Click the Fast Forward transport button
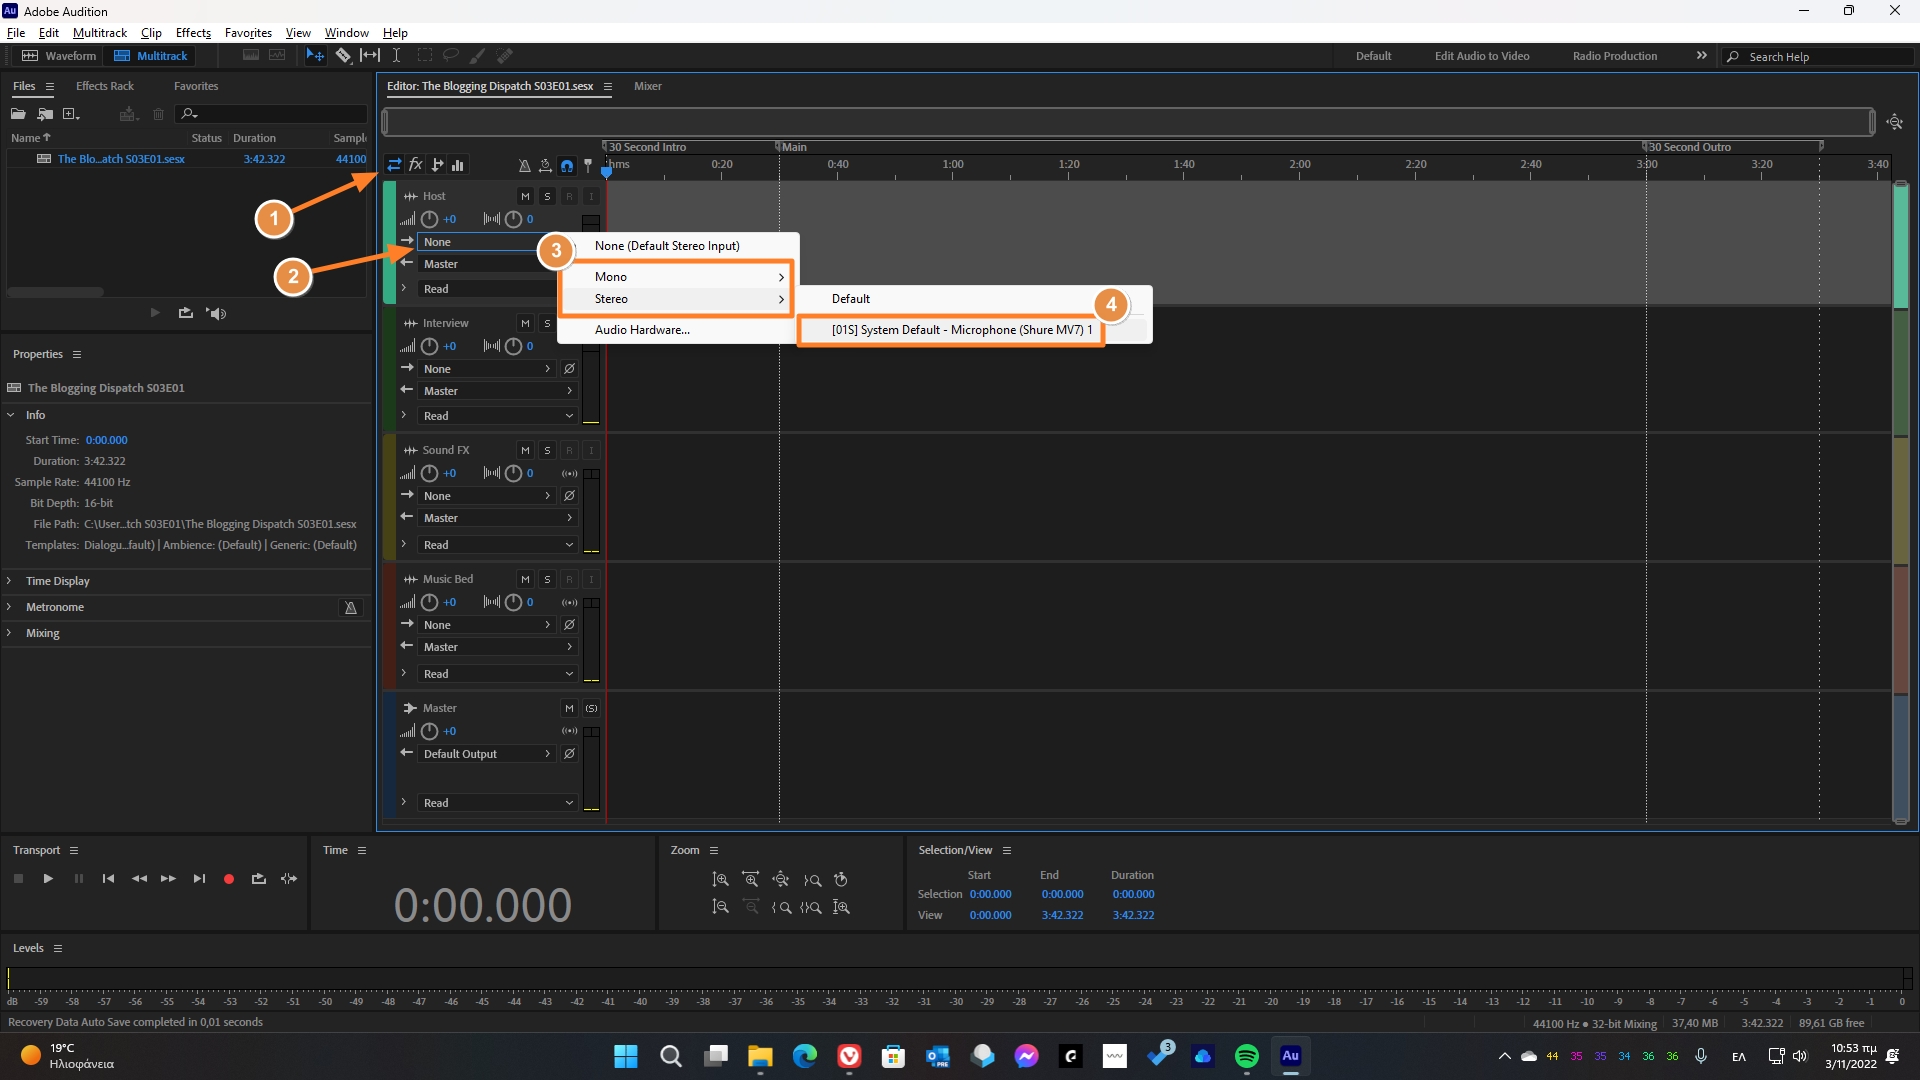The height and width of the screenshot is (1080, 1920). click(168, 879)
